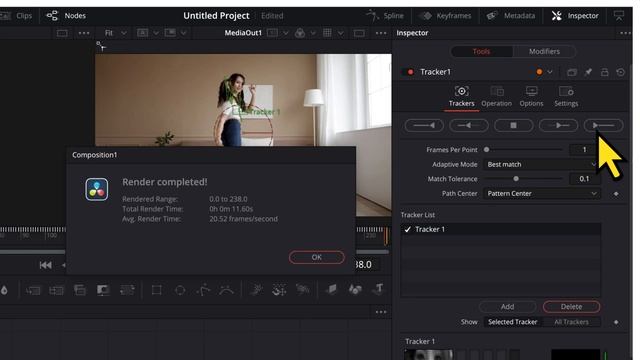The width and height of the screenshot is (640, 360).
Task: Toggle Show keyframe diamond
Action: tap(616, 322)
